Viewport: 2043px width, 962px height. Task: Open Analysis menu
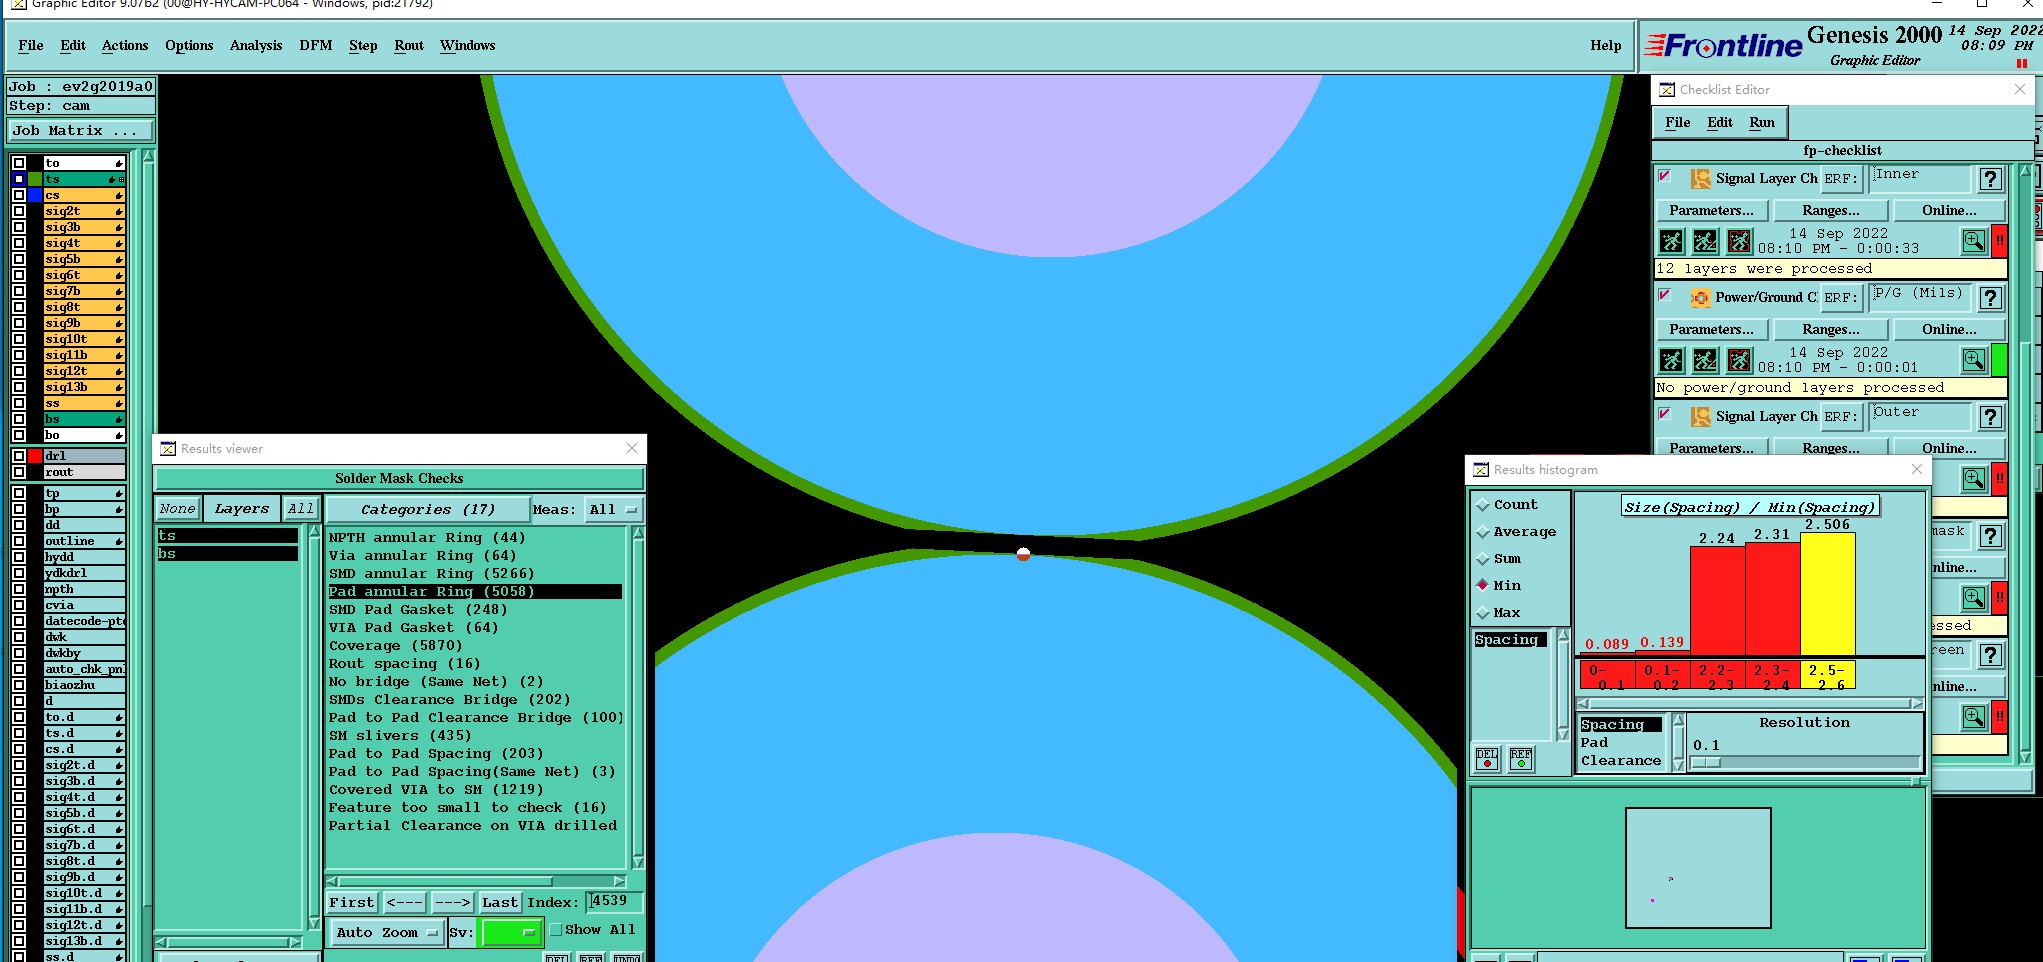(x=256, y=46)
